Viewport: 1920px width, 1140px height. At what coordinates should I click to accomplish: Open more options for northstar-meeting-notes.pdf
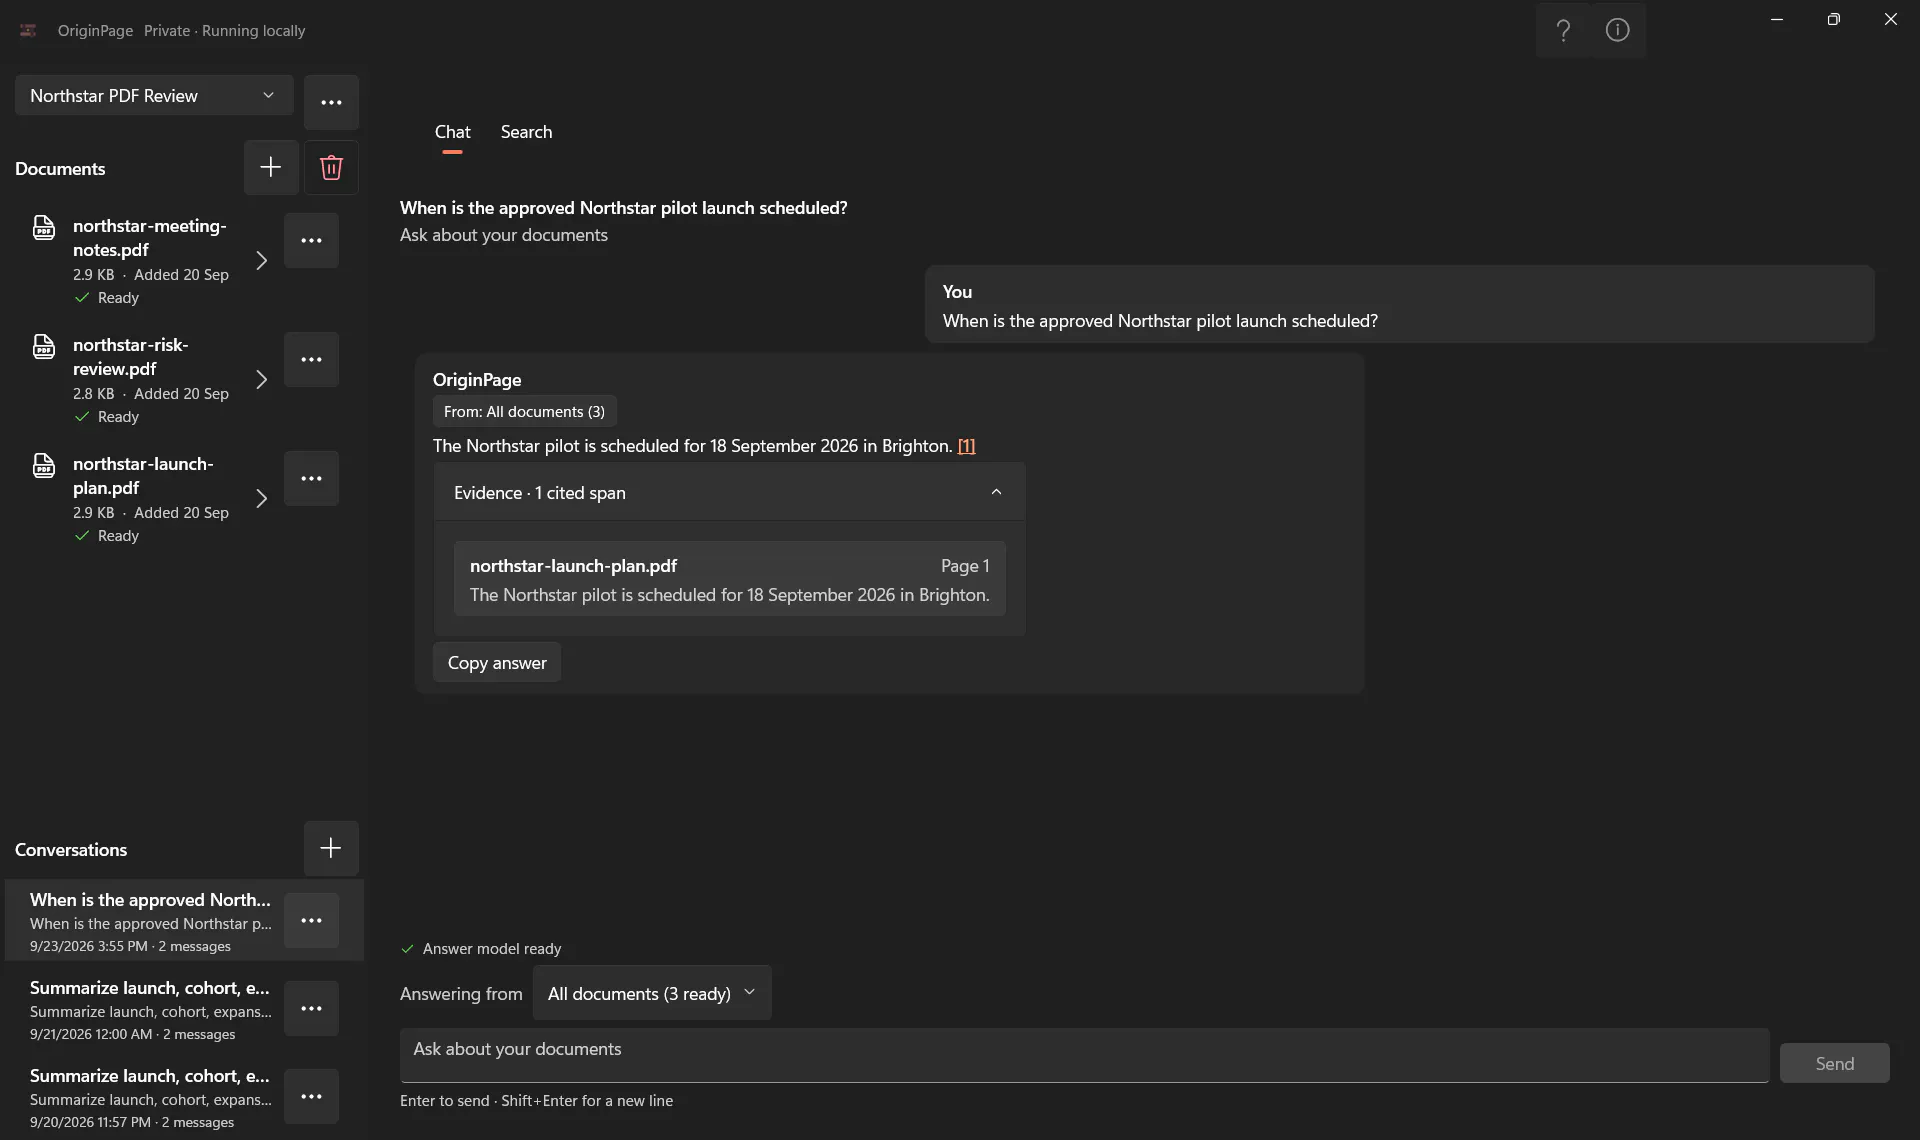(311, 240)
